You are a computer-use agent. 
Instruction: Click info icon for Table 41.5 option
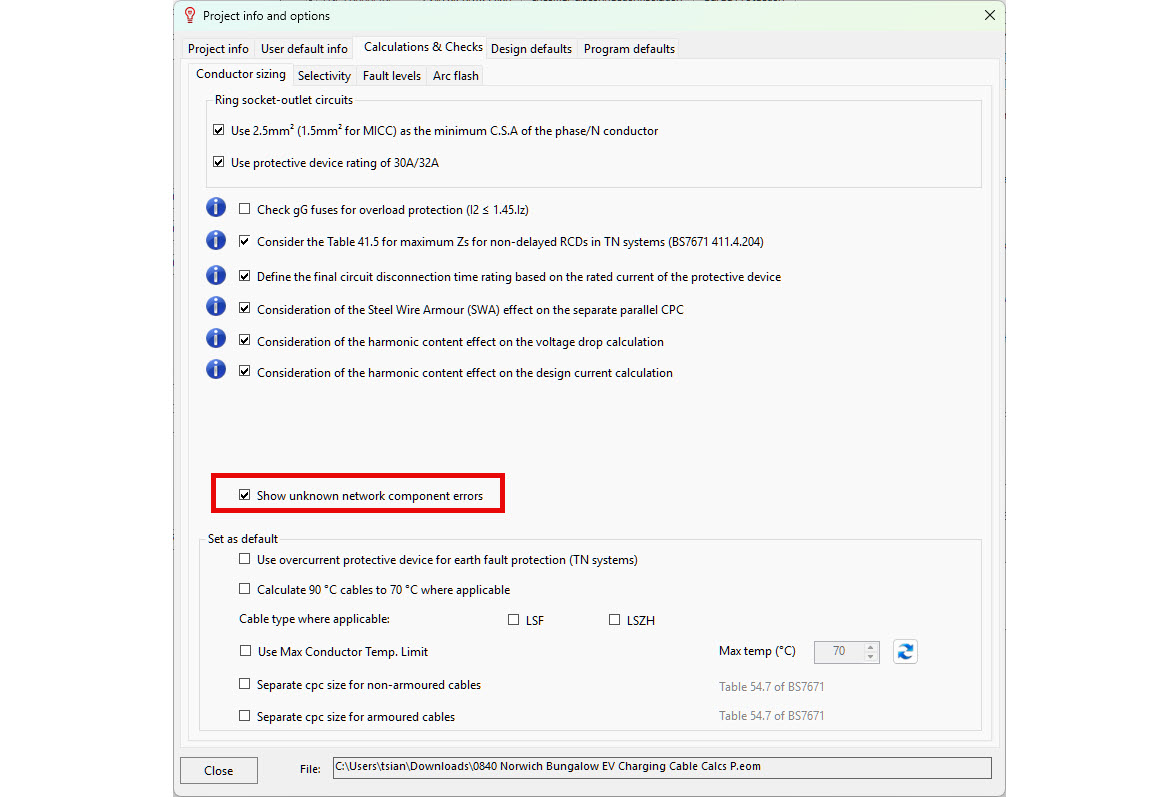click(x=216, y=241)
